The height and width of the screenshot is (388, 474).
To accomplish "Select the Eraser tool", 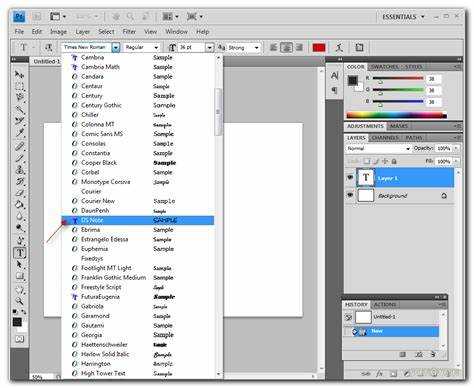I will (19, 193).
